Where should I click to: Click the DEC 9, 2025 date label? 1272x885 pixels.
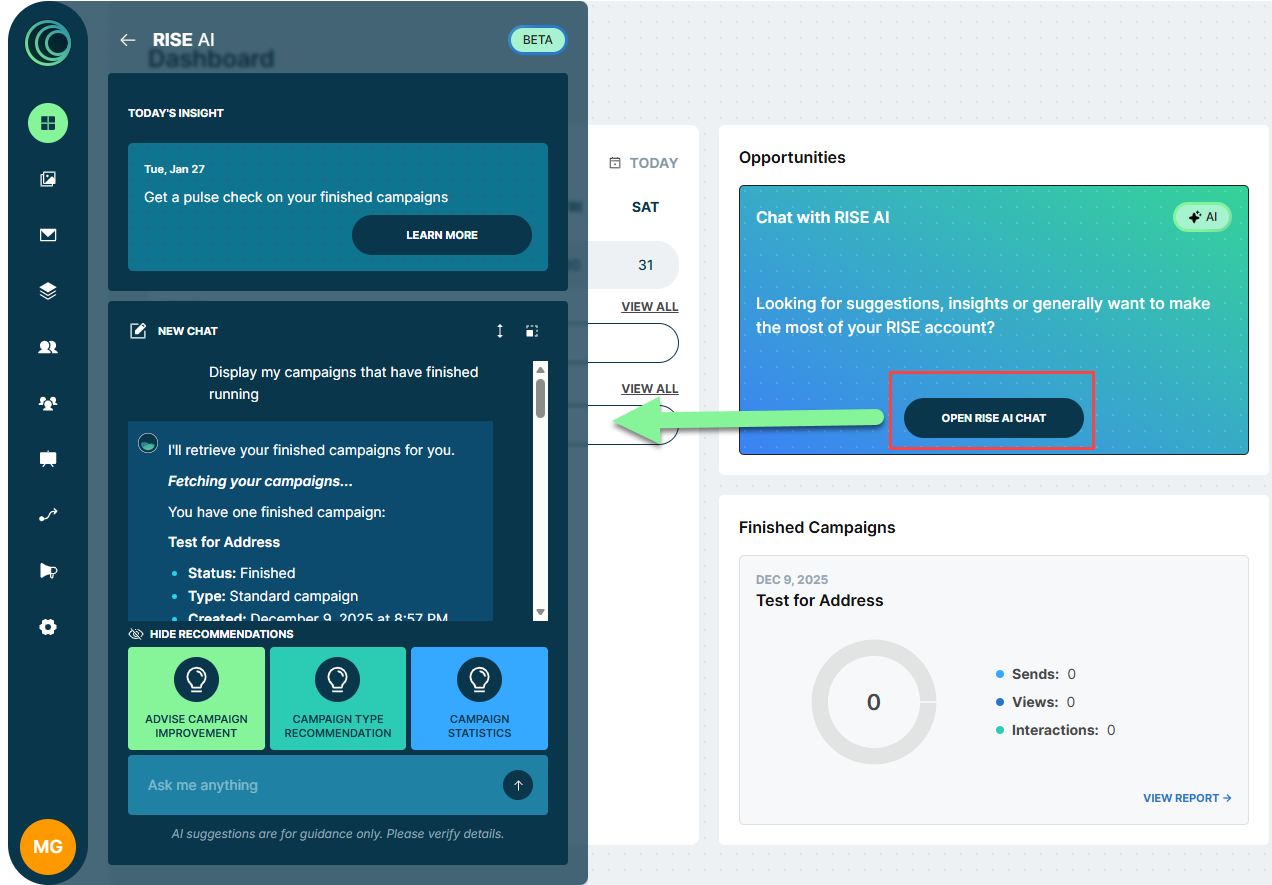point(792,580)
